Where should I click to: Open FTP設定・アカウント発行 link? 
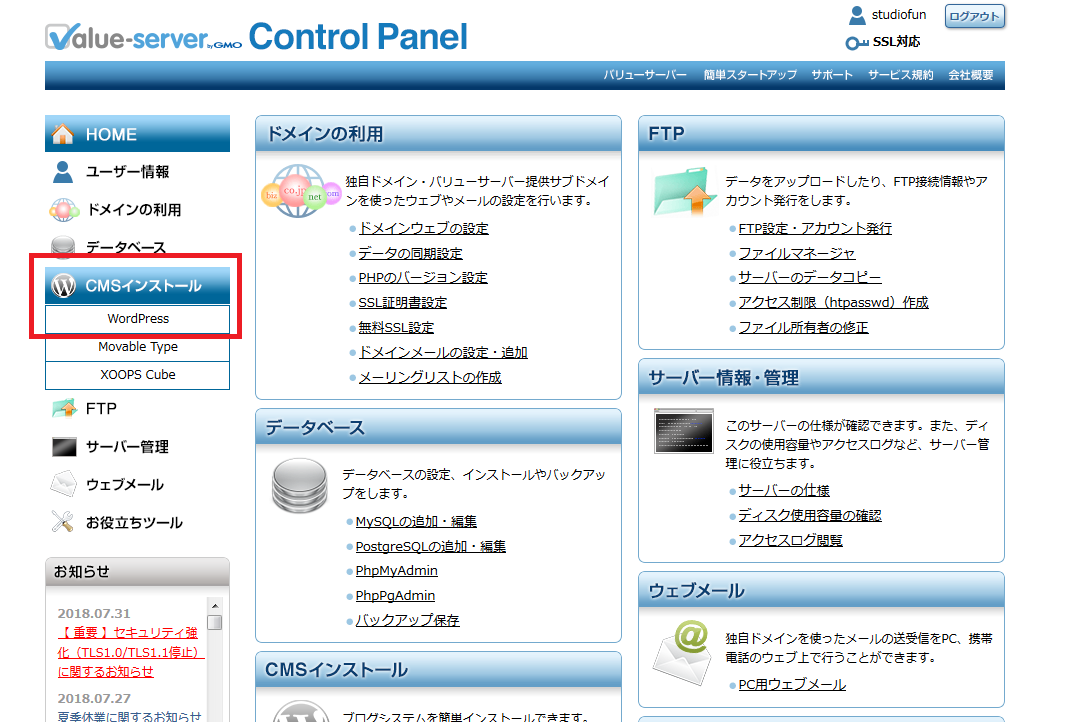(x=815, y=228)
